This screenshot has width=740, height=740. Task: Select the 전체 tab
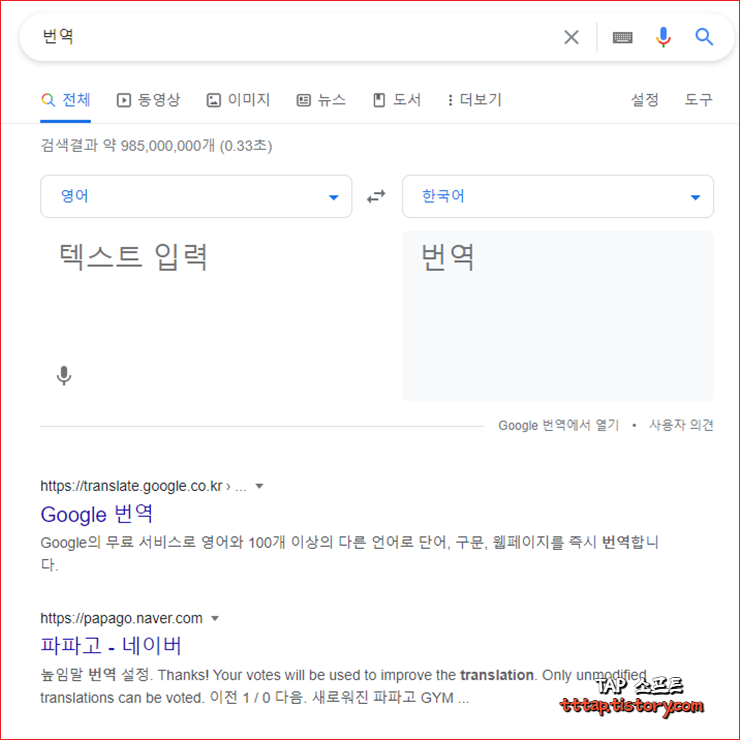coord(66,100)
